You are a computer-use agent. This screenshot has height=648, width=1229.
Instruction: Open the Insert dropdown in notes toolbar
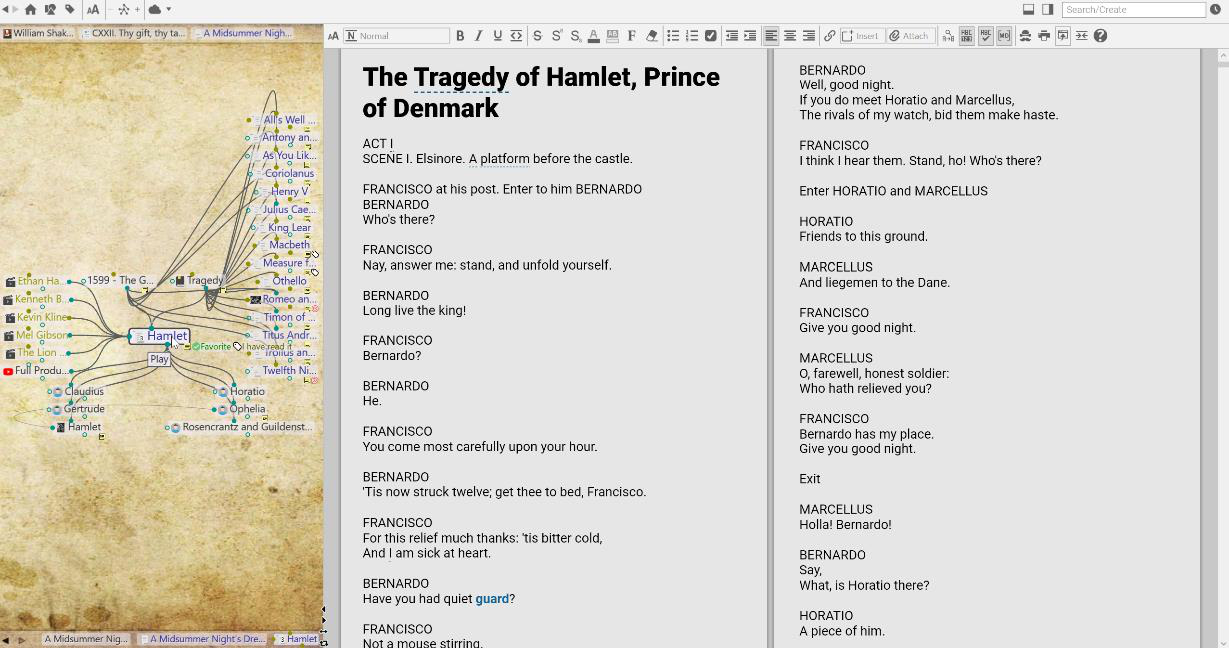point(860,36)
